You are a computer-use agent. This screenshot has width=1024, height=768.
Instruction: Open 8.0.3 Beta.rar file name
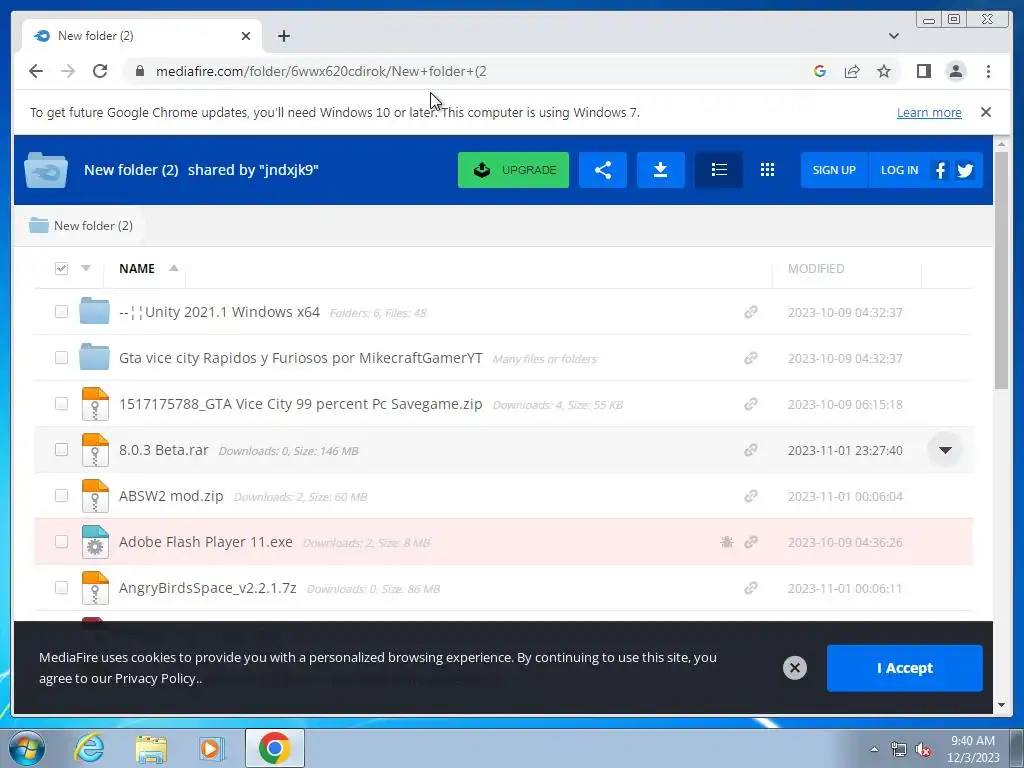pyautogui.click(x=164, y=450)
